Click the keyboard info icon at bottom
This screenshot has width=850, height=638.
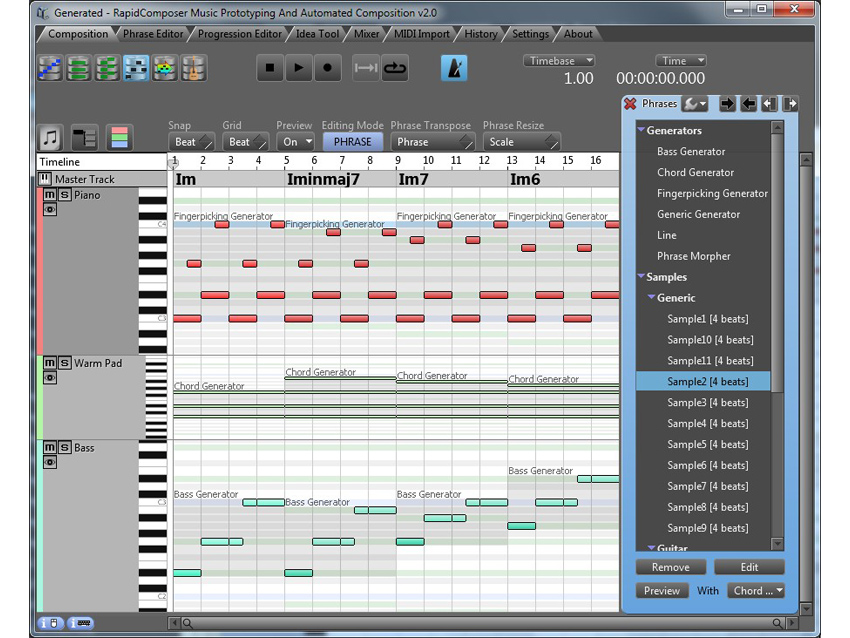coord(80,623)
